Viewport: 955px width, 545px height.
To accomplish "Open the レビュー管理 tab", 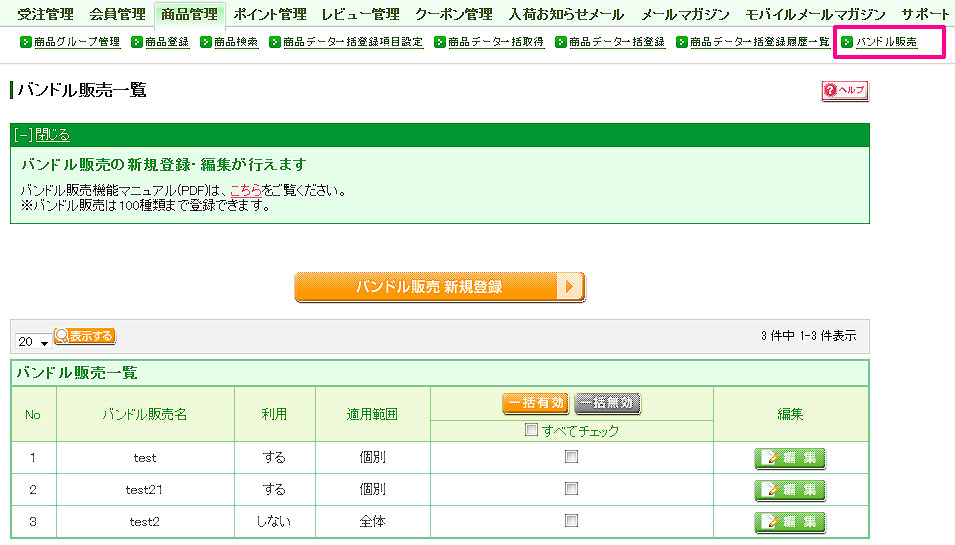I will pyautogui.click(x=361, y=14).
